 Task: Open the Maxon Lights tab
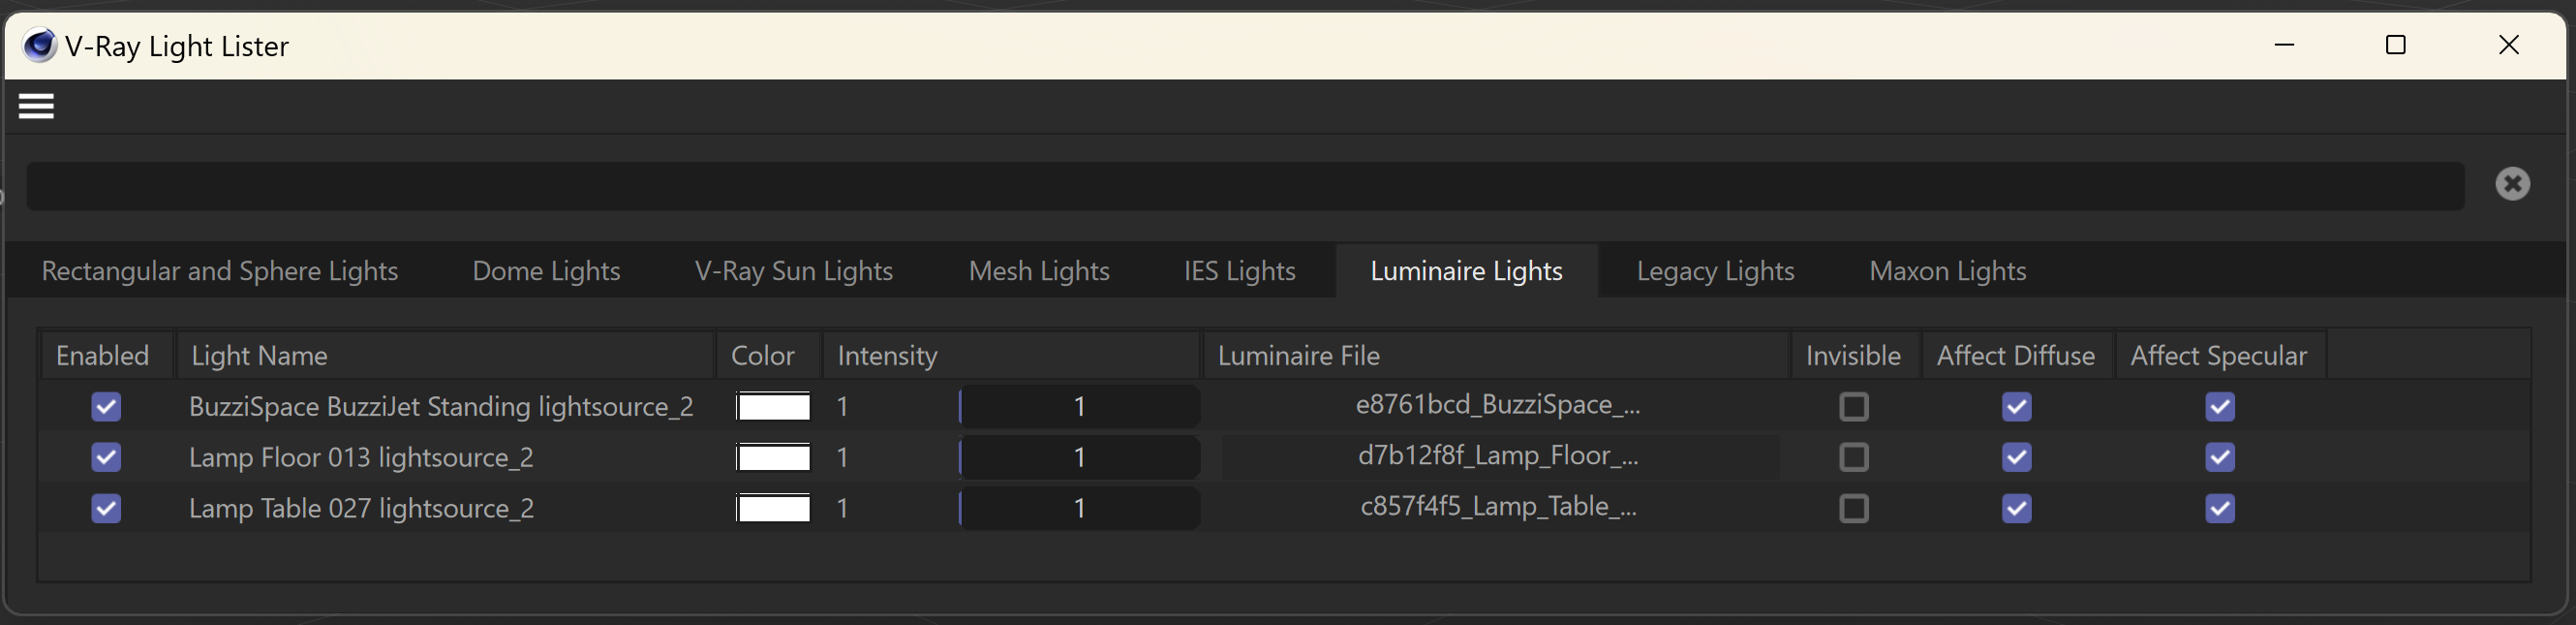[x=1948, y=271]
